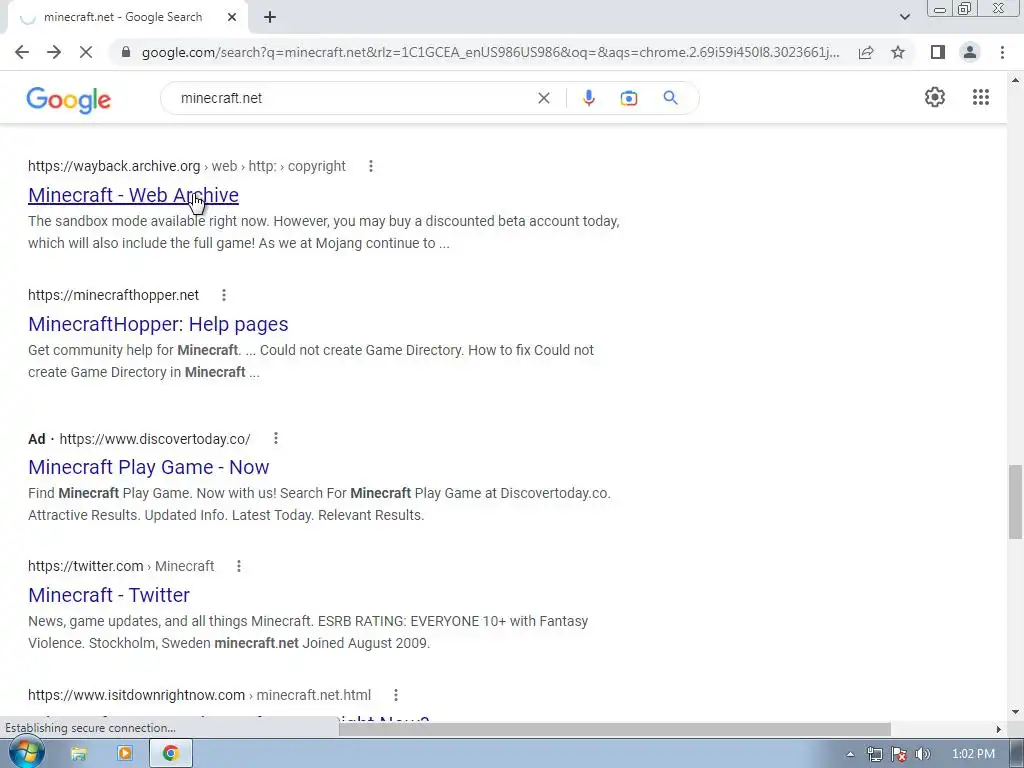Start a search by voice
The image size is (1024, 768).
(588, 98)
